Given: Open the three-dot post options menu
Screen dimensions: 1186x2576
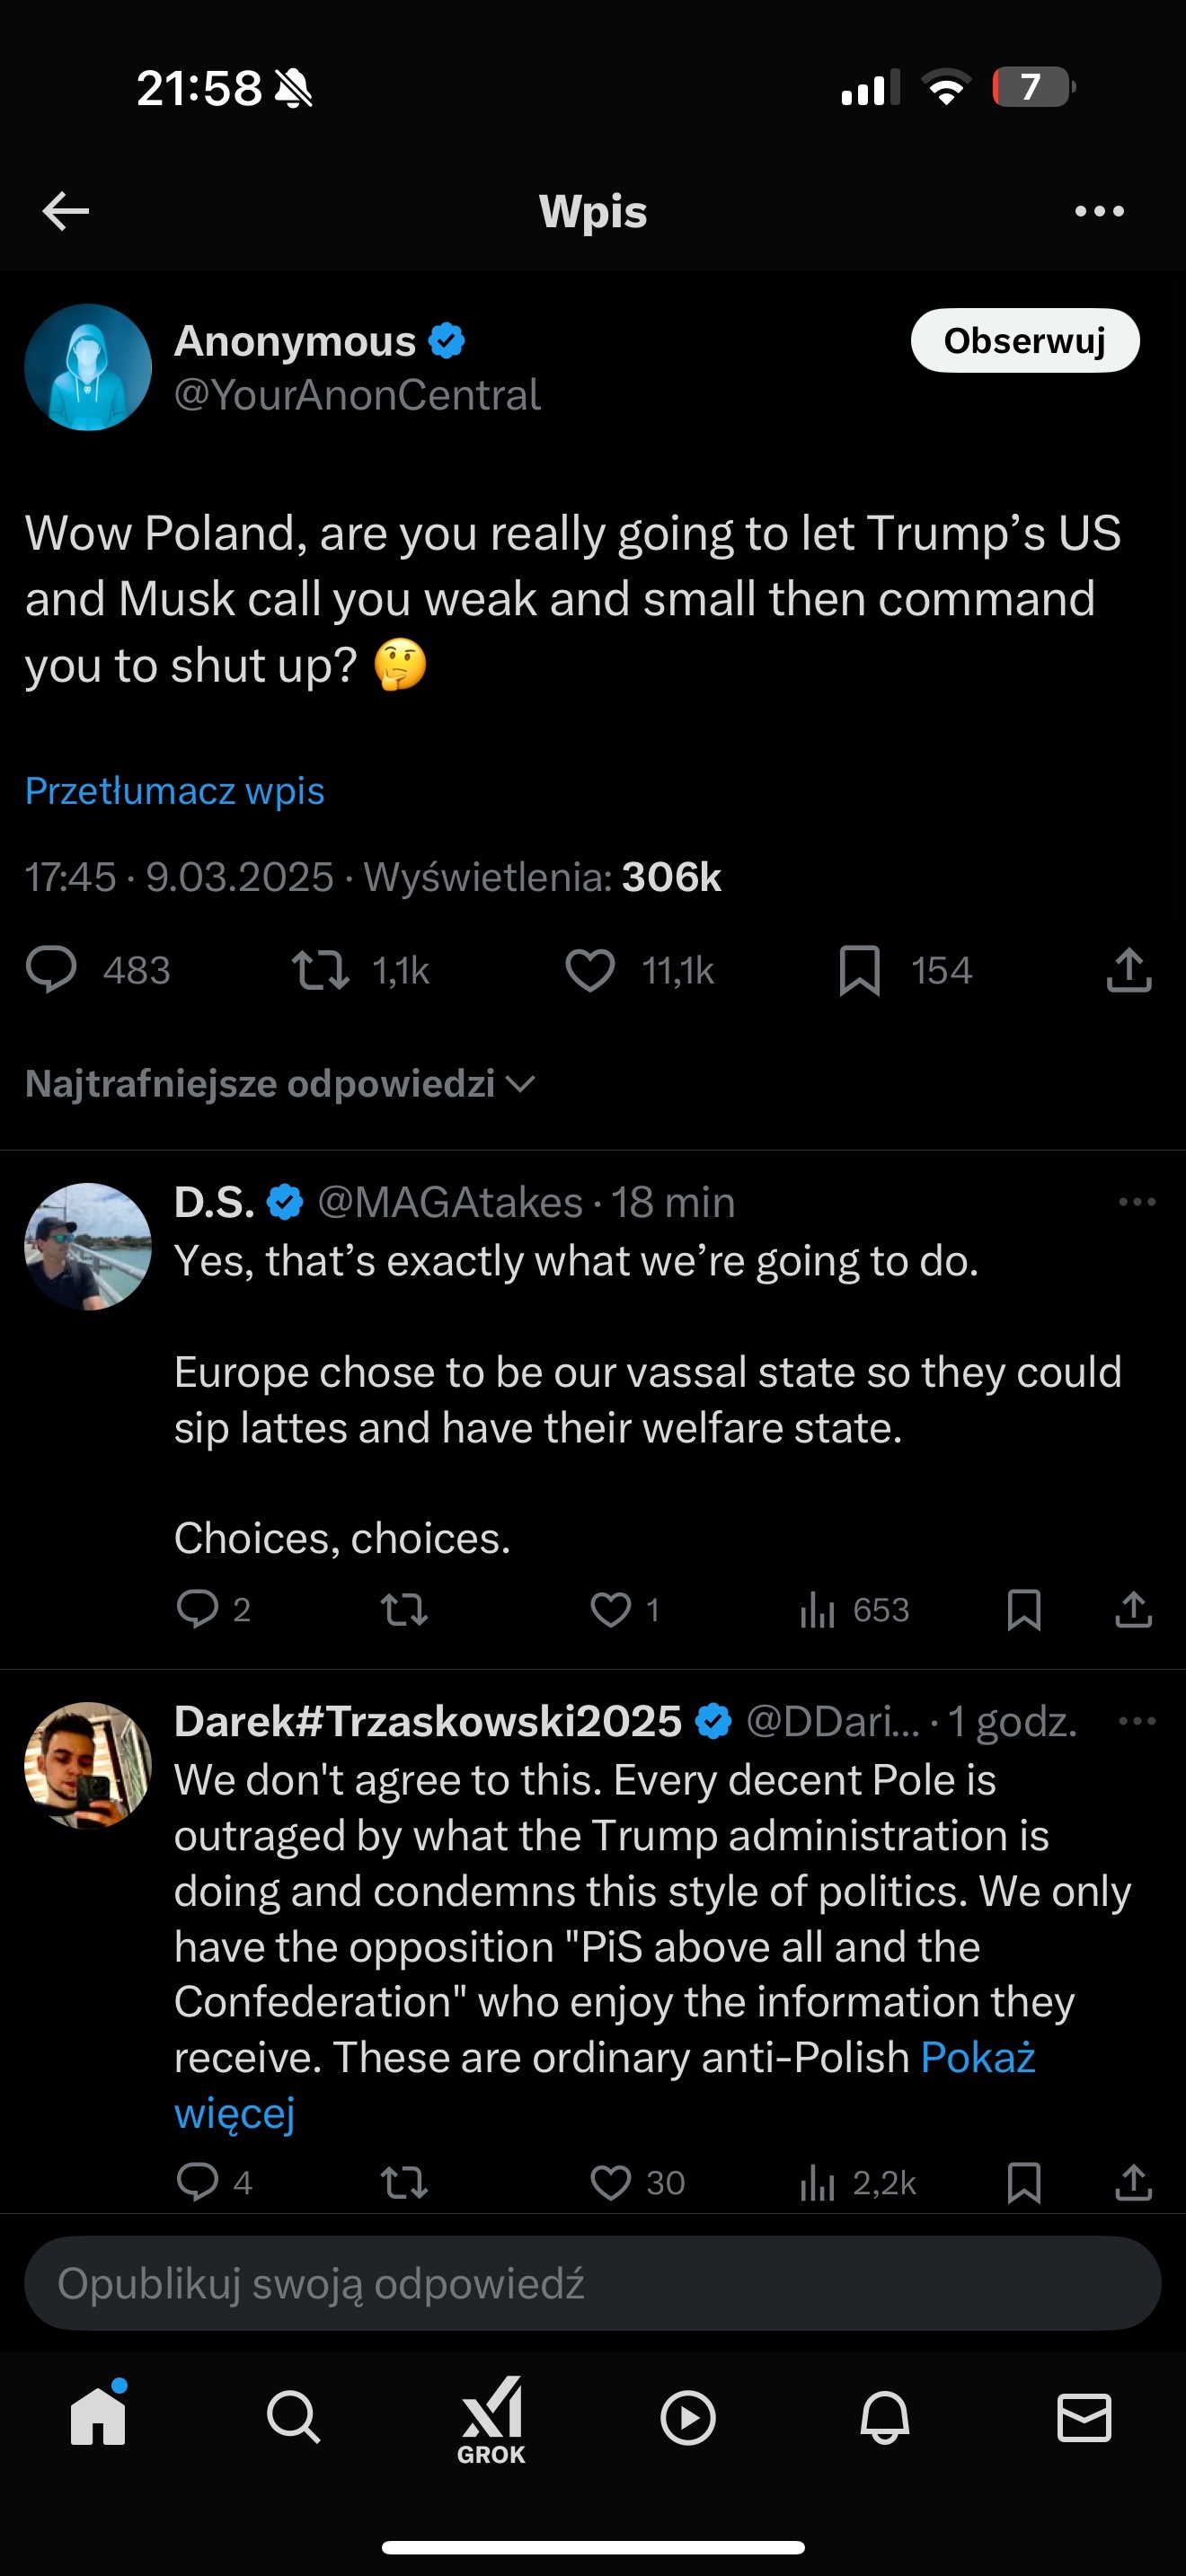Looking at the screenshot, I should tap(1099, 211).
